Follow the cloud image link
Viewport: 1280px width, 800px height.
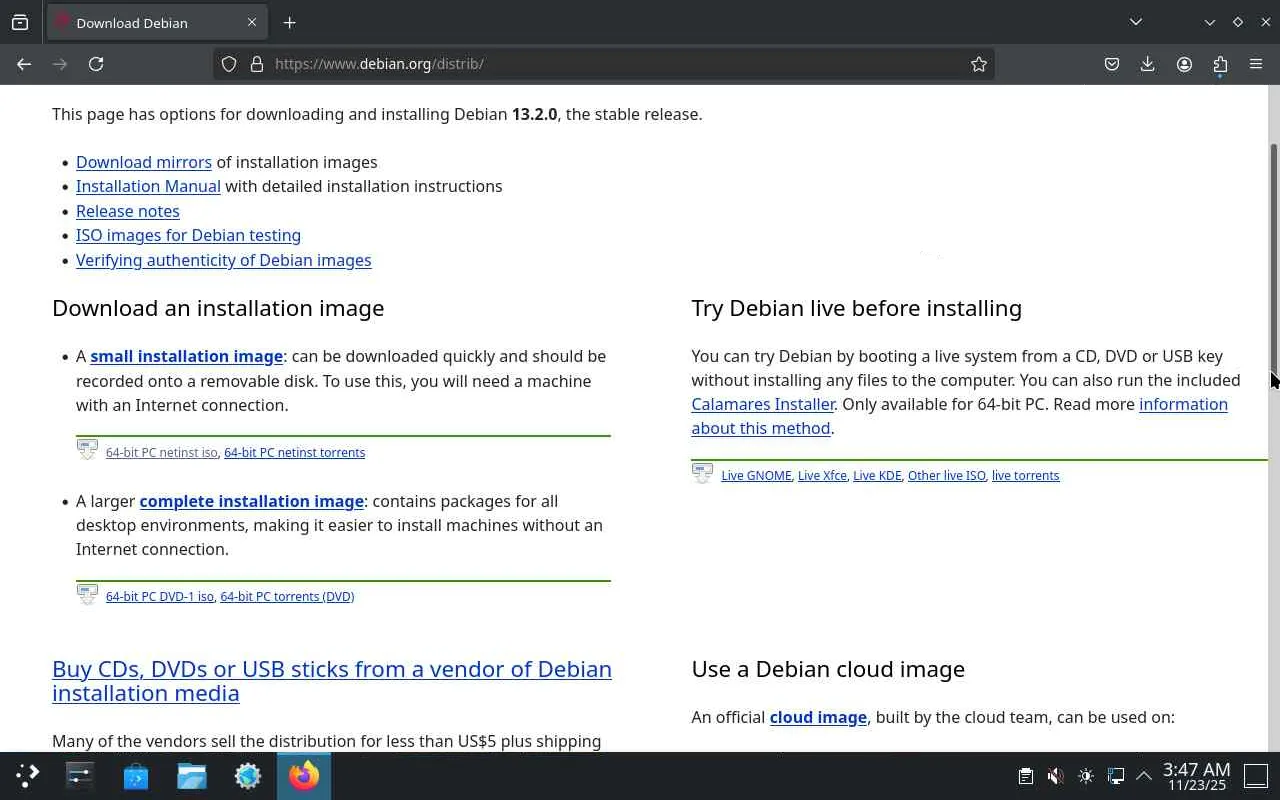point(818,717)
